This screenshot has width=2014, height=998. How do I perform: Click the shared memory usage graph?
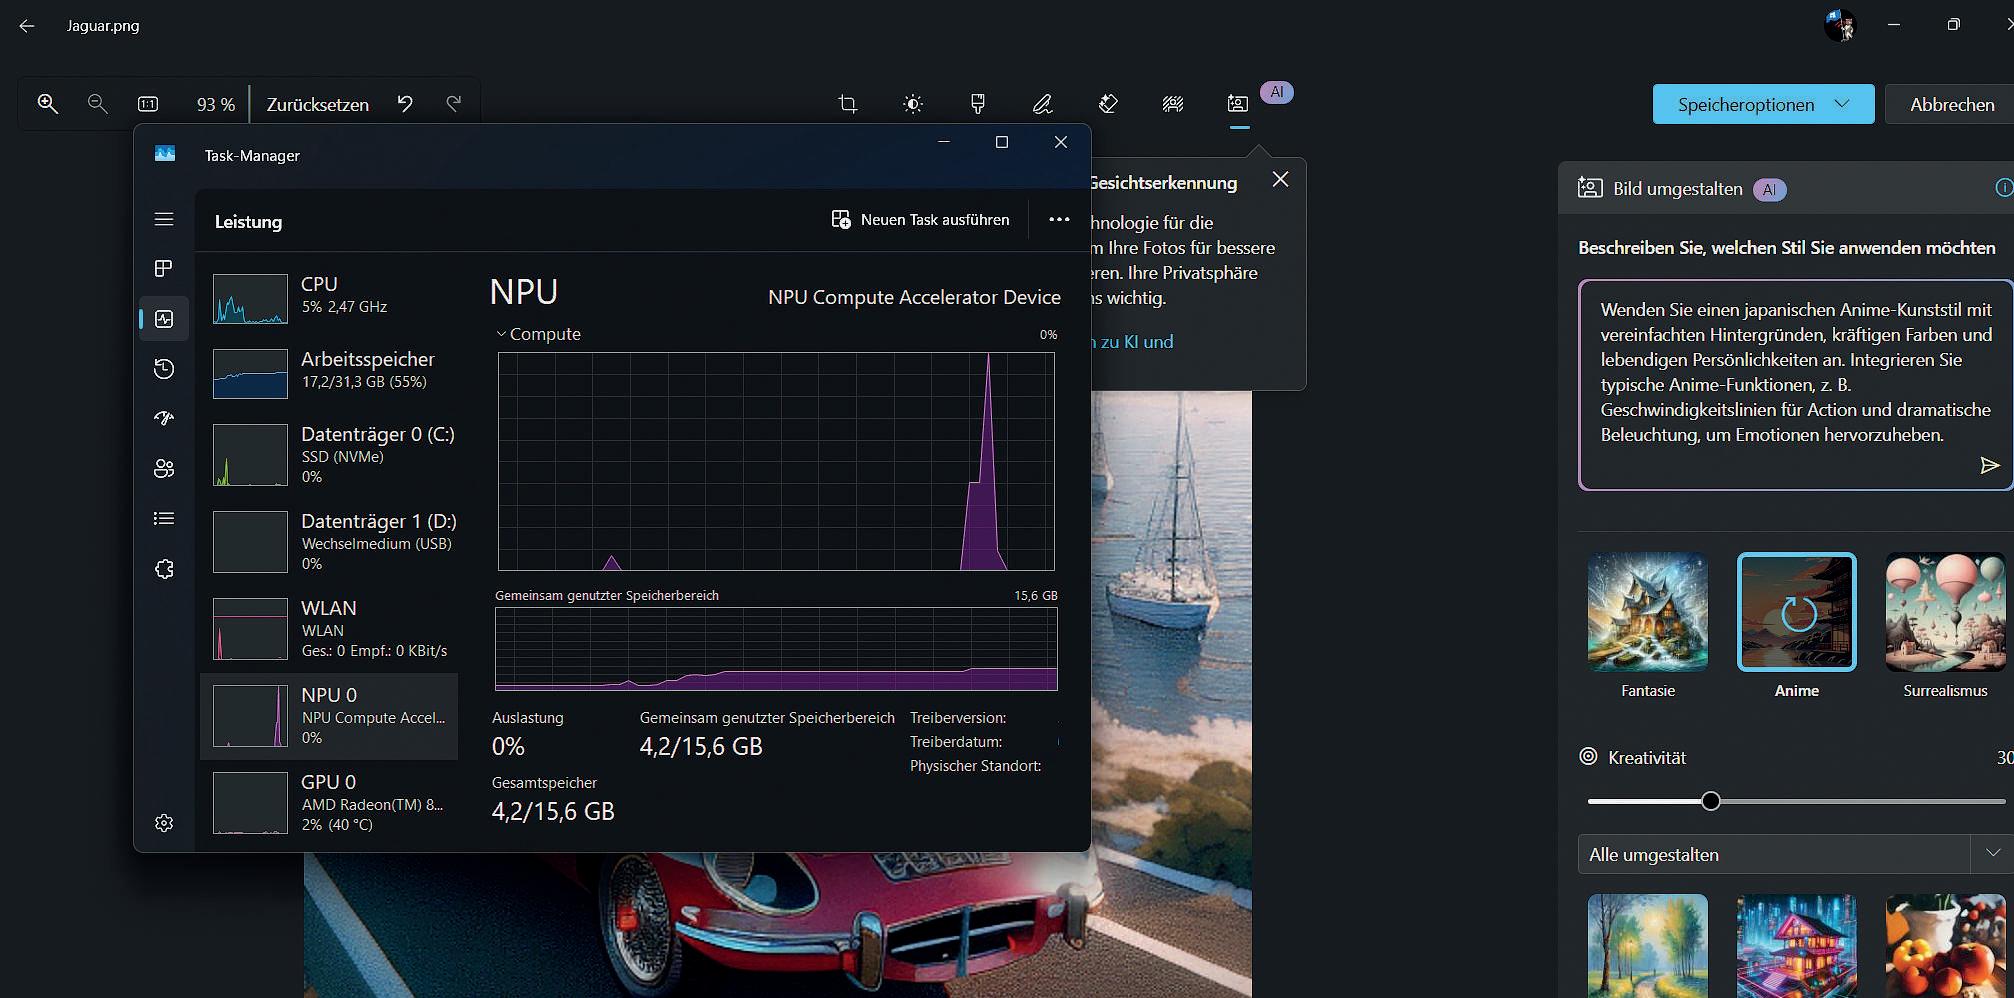click(x=776, y=649)
